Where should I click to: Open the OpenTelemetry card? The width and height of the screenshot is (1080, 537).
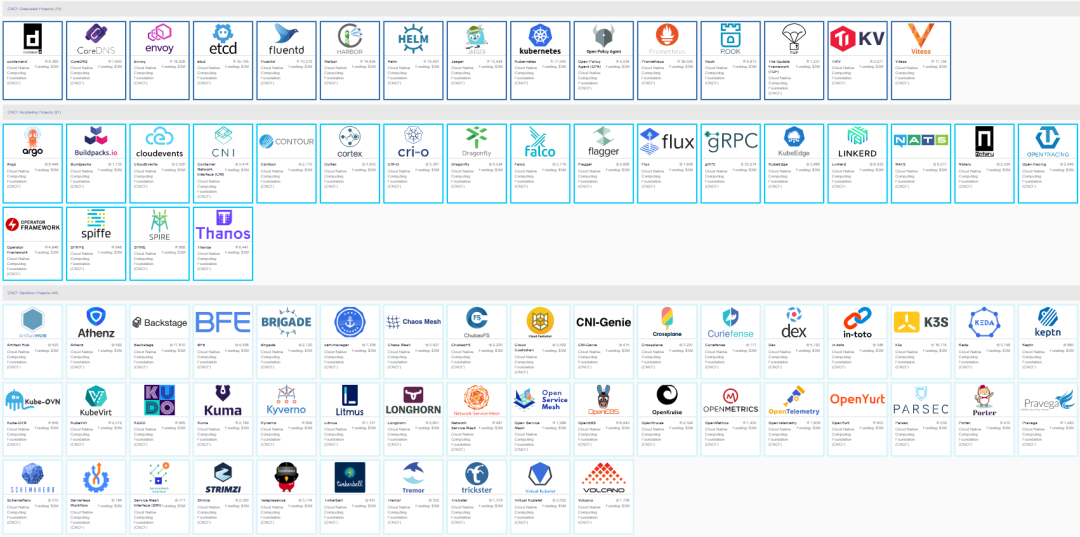click(793, 419)
